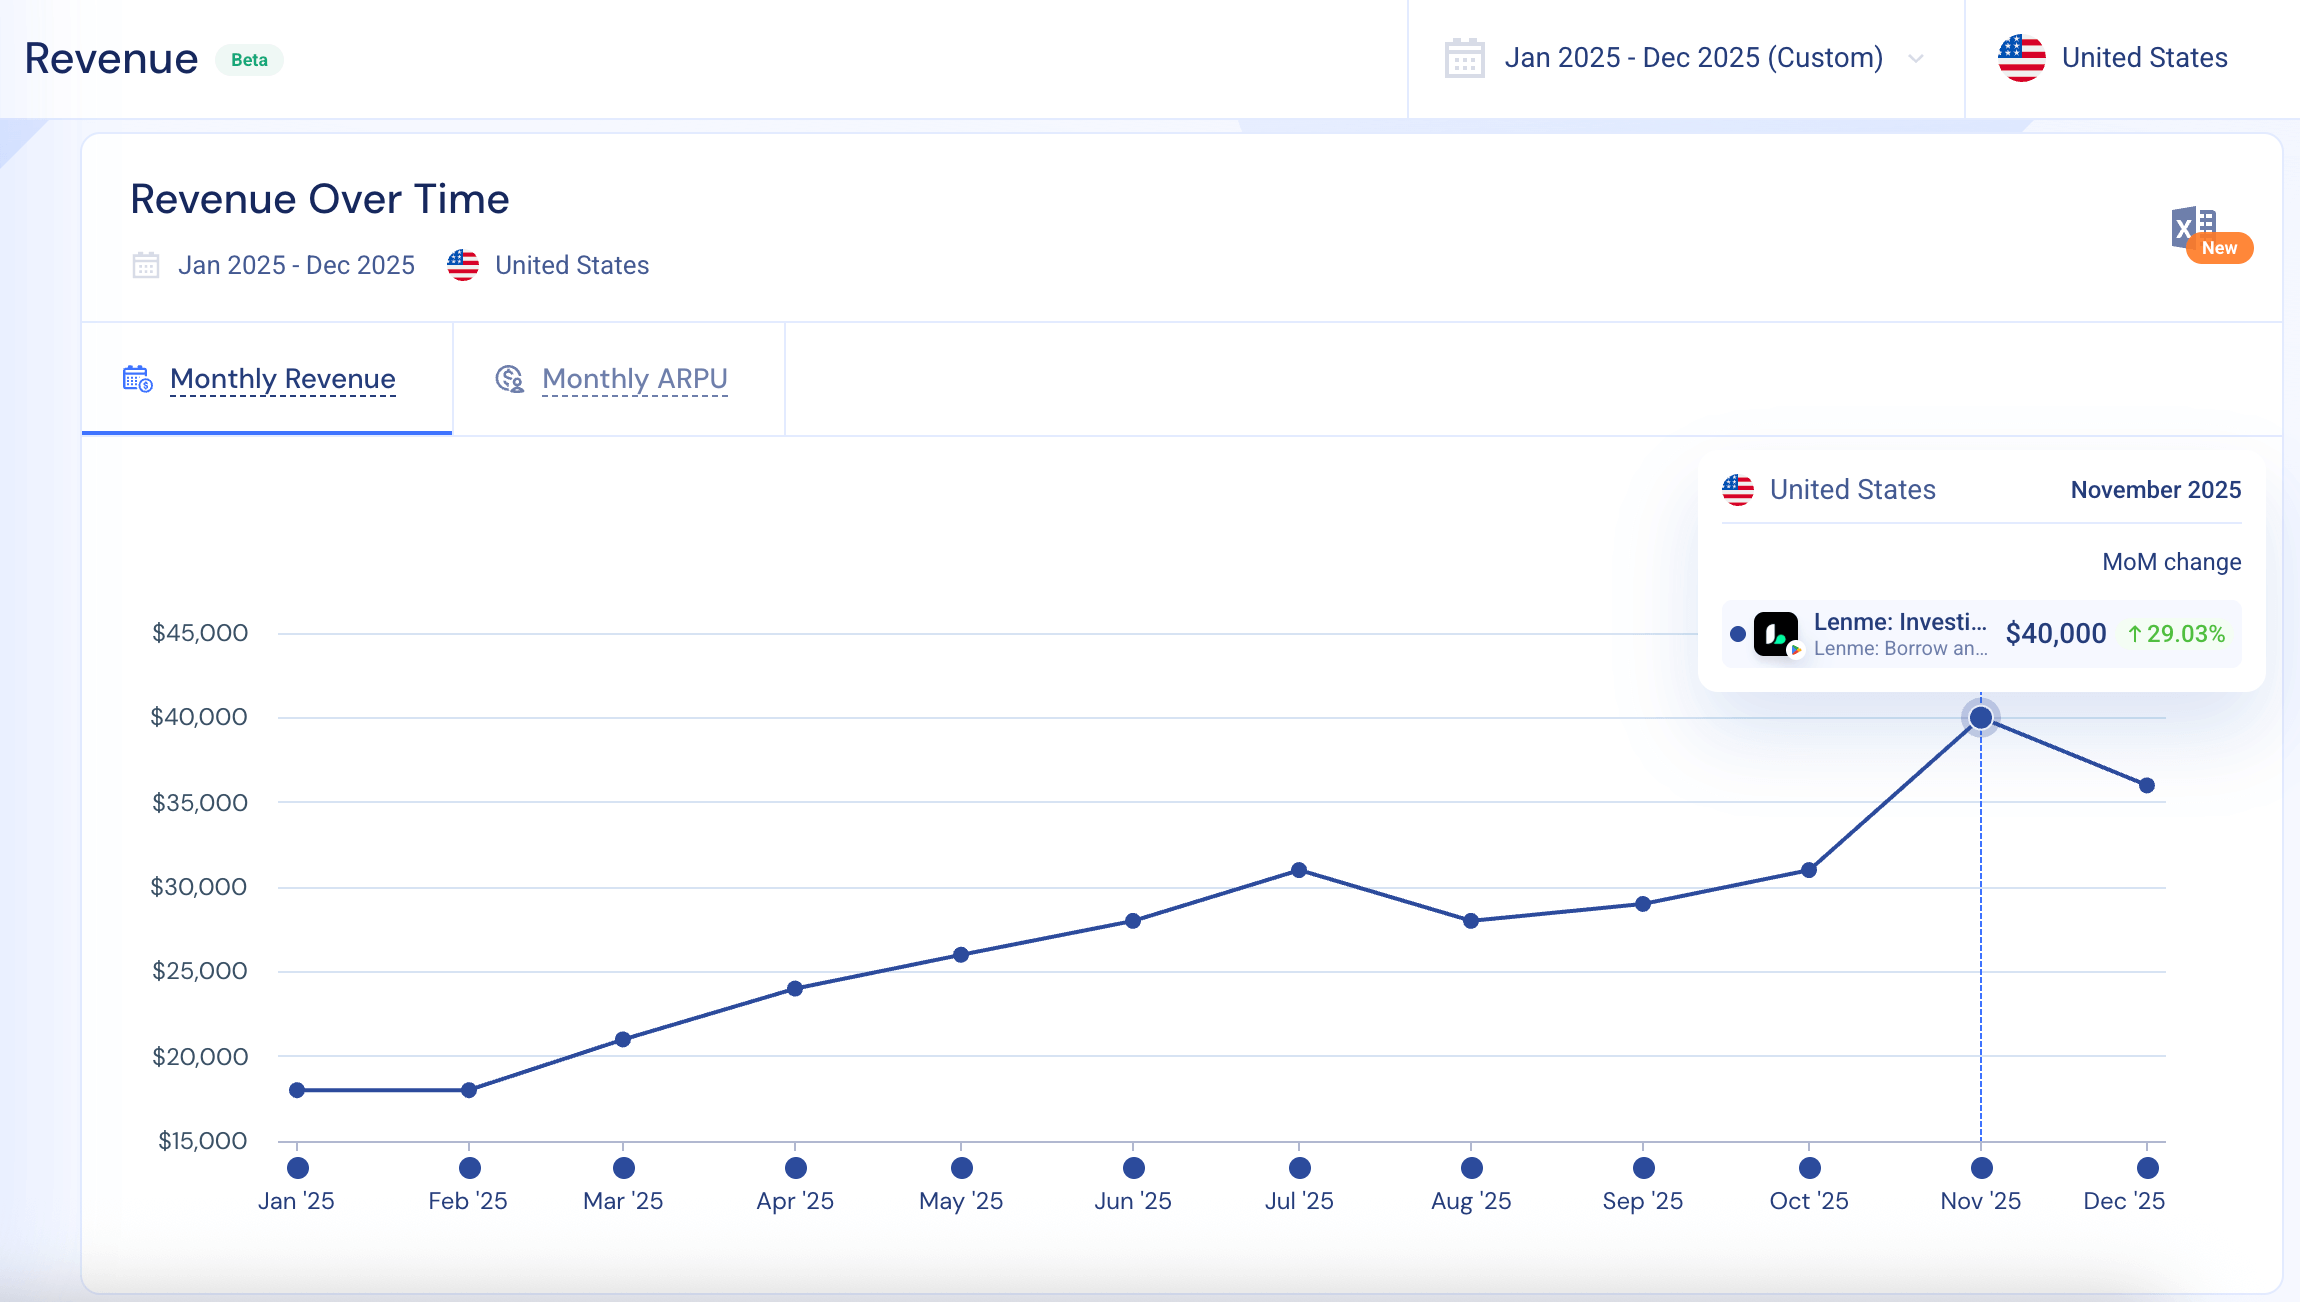The image size is (2300, 1302).
Task: Click the US flag in the tooltip header
Action: [1738, 490]
